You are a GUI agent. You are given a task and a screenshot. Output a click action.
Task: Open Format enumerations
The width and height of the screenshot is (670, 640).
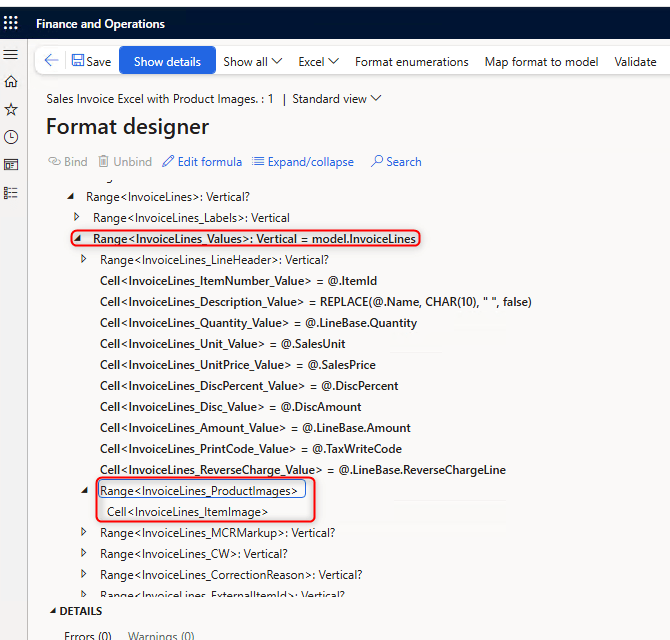(x=411, y=61)
